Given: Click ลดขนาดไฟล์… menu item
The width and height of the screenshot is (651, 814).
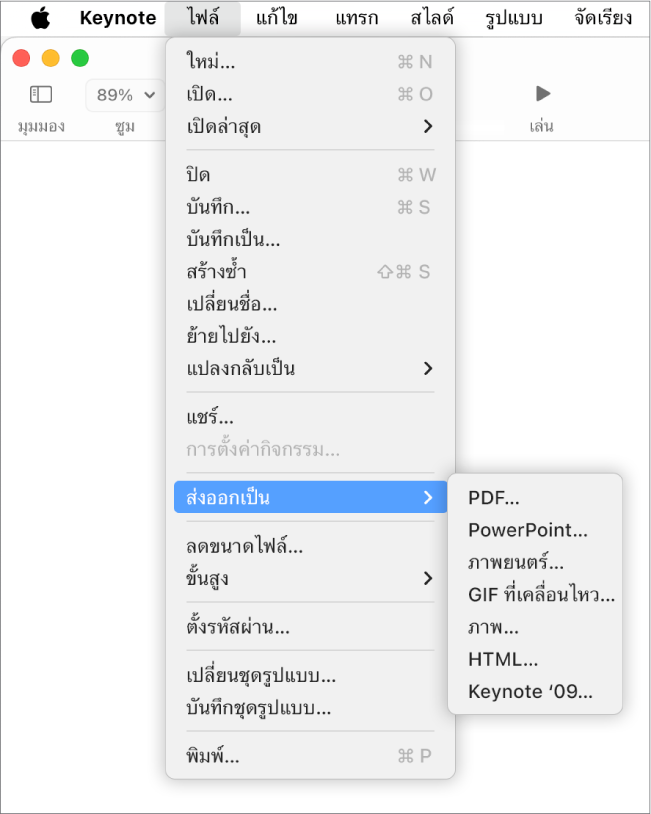Looking at the screenshot, I should click(x=245, y=546).
